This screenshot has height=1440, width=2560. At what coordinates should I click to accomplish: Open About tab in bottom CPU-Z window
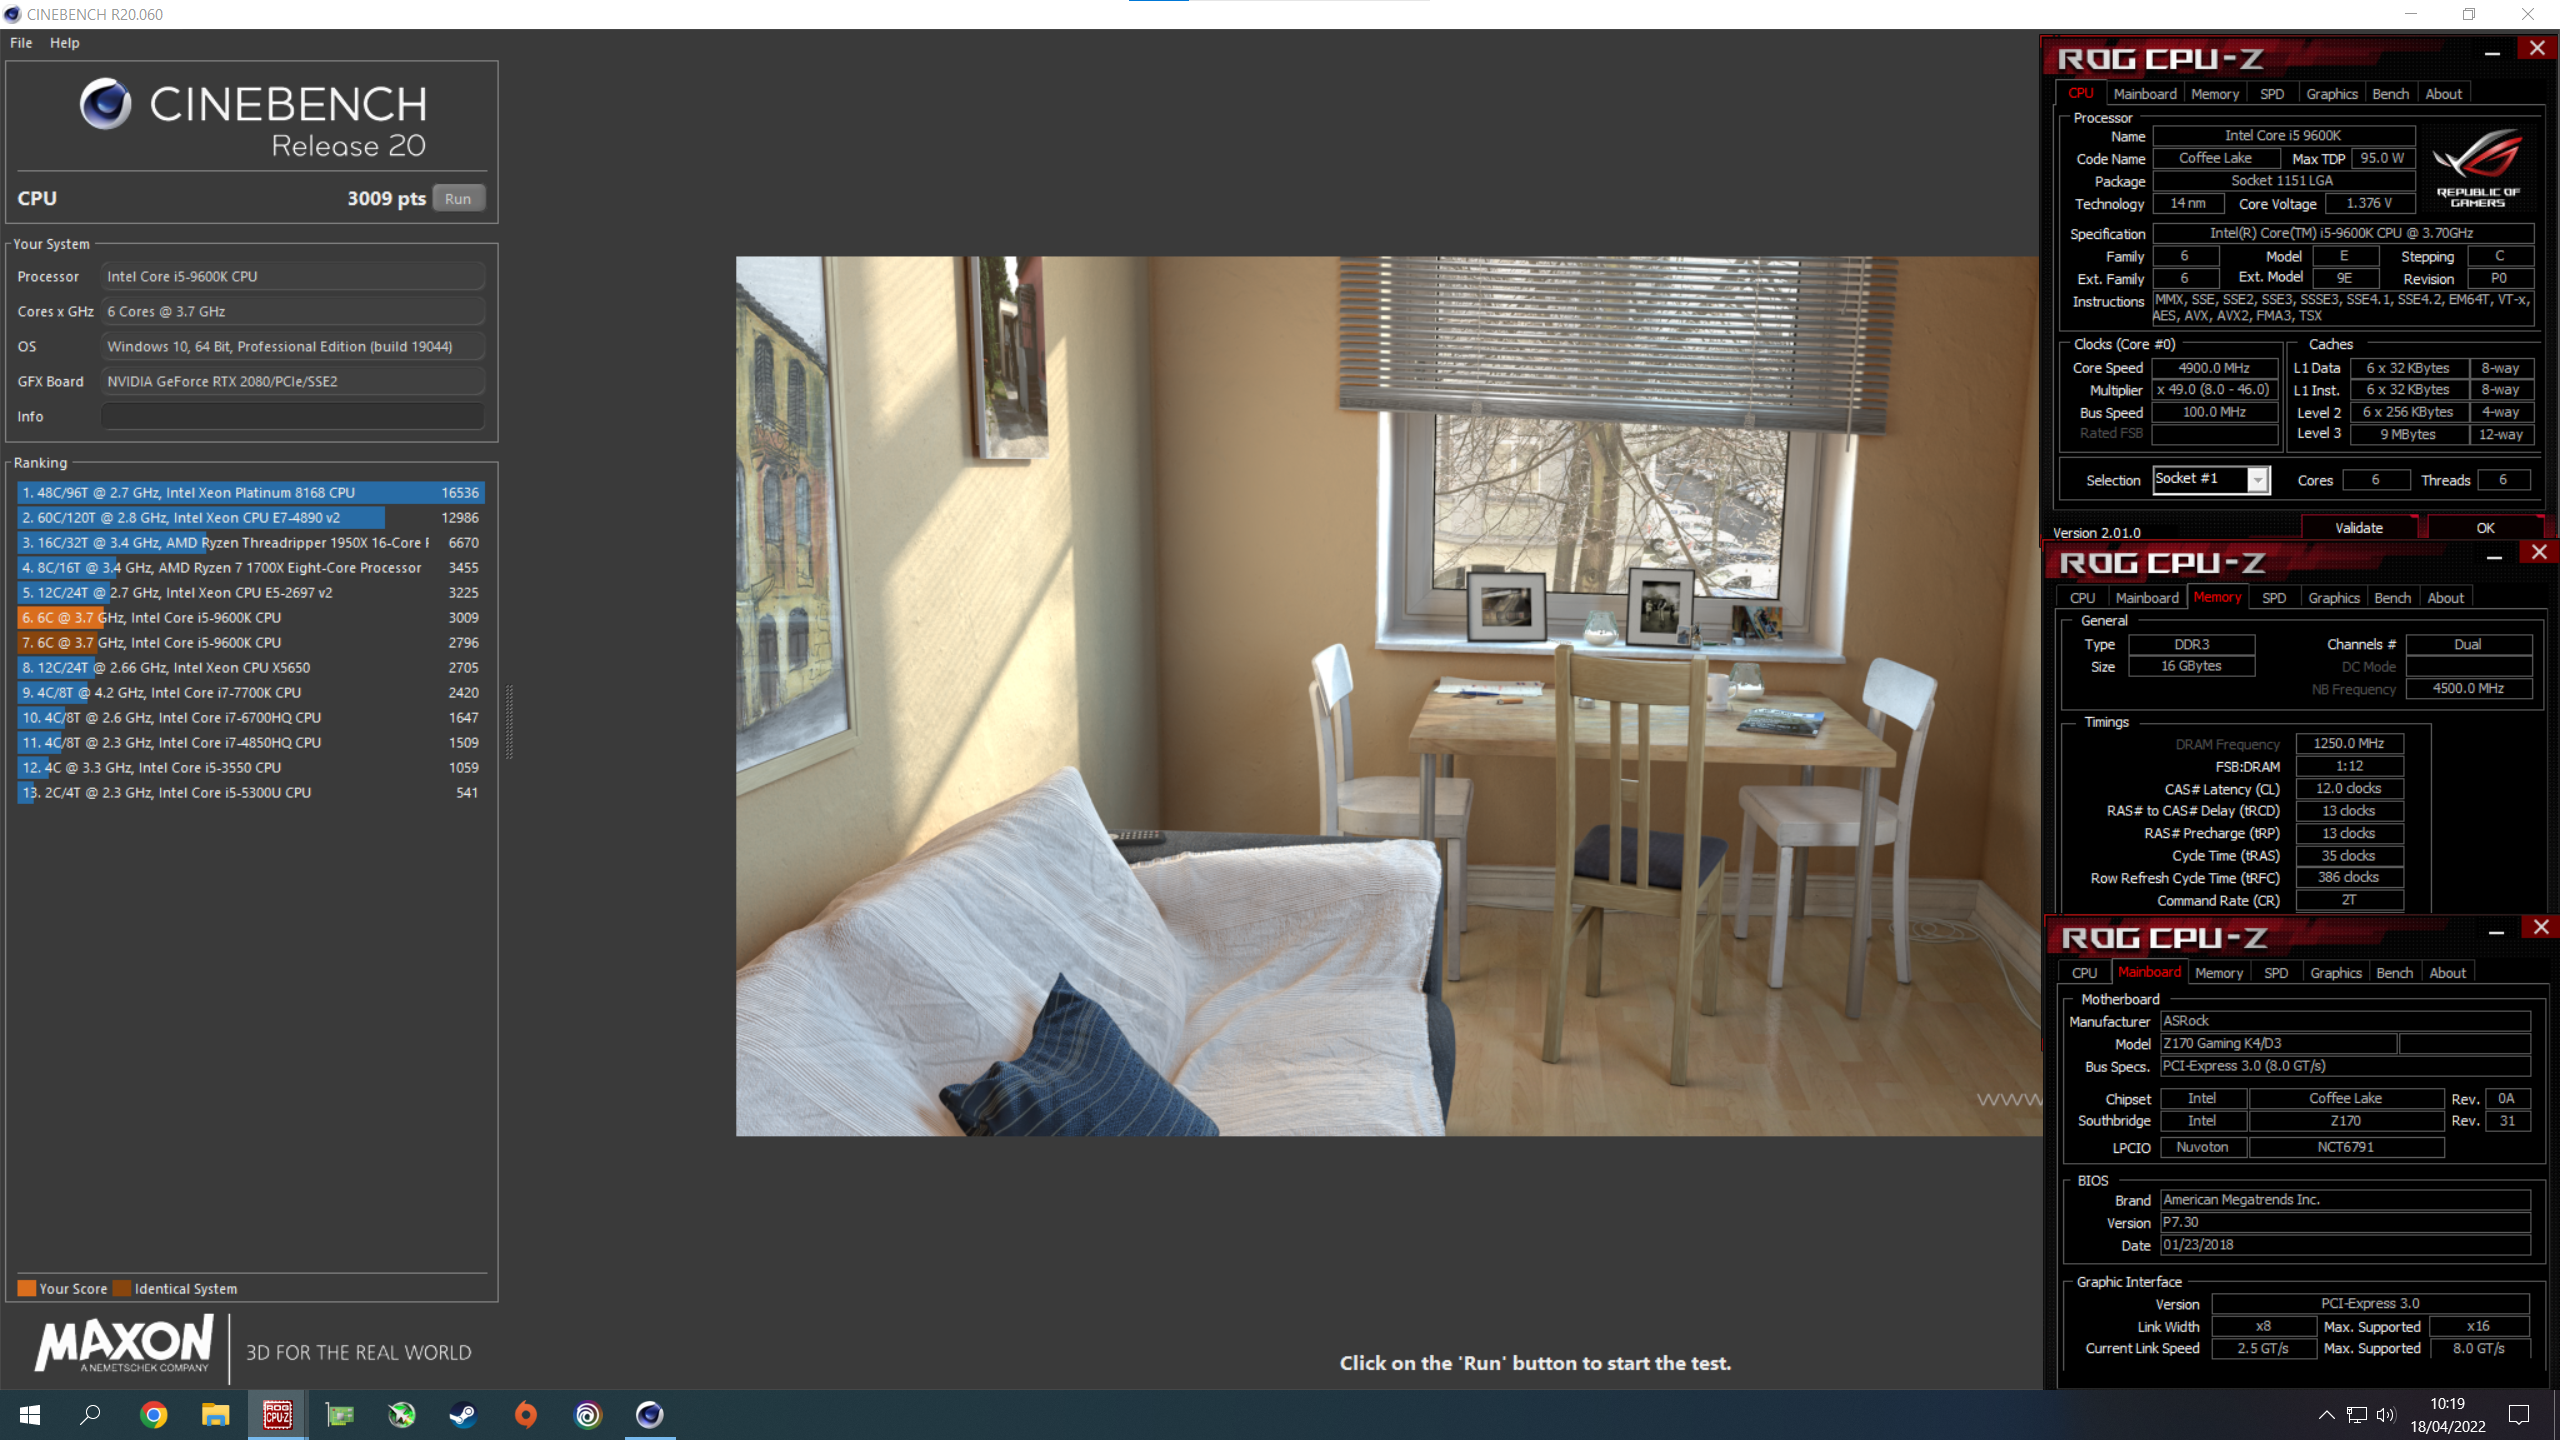coord(2448,972)
